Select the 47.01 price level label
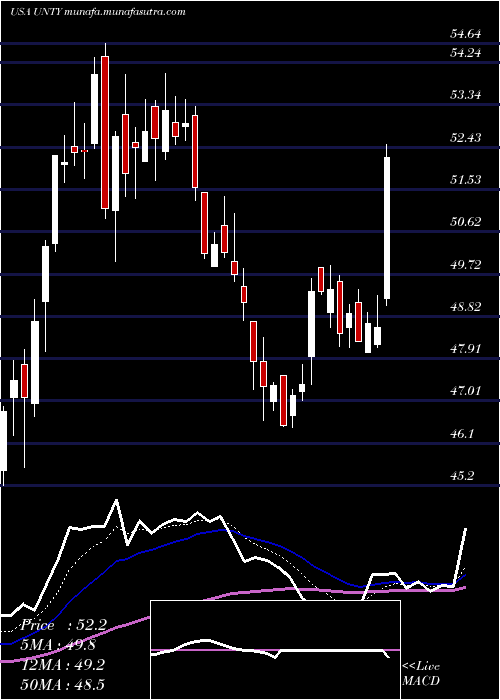This screenshot has height=700, width=500. (x=465, y=392)
